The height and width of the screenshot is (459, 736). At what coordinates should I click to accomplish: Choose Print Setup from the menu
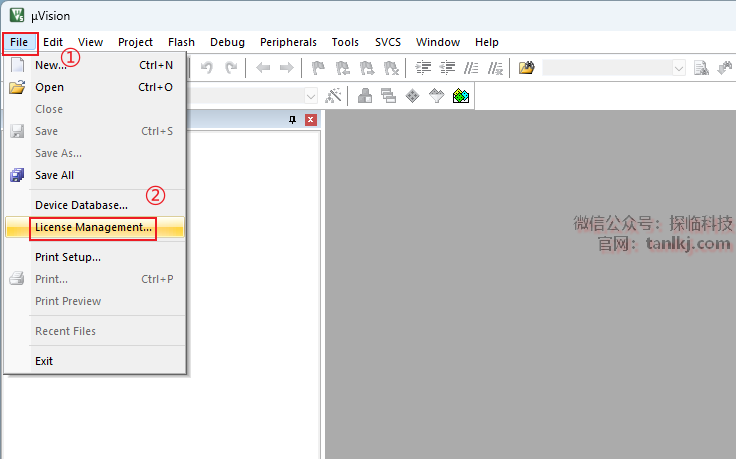67,257
